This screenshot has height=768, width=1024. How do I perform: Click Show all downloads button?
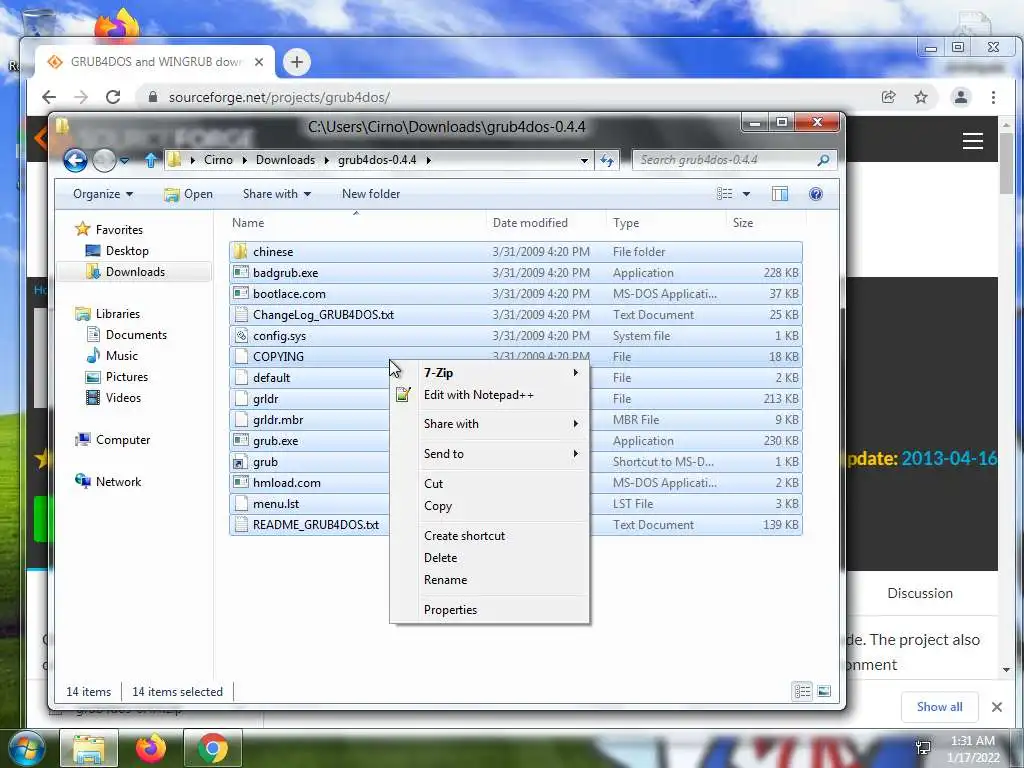(x=939, y=707)
